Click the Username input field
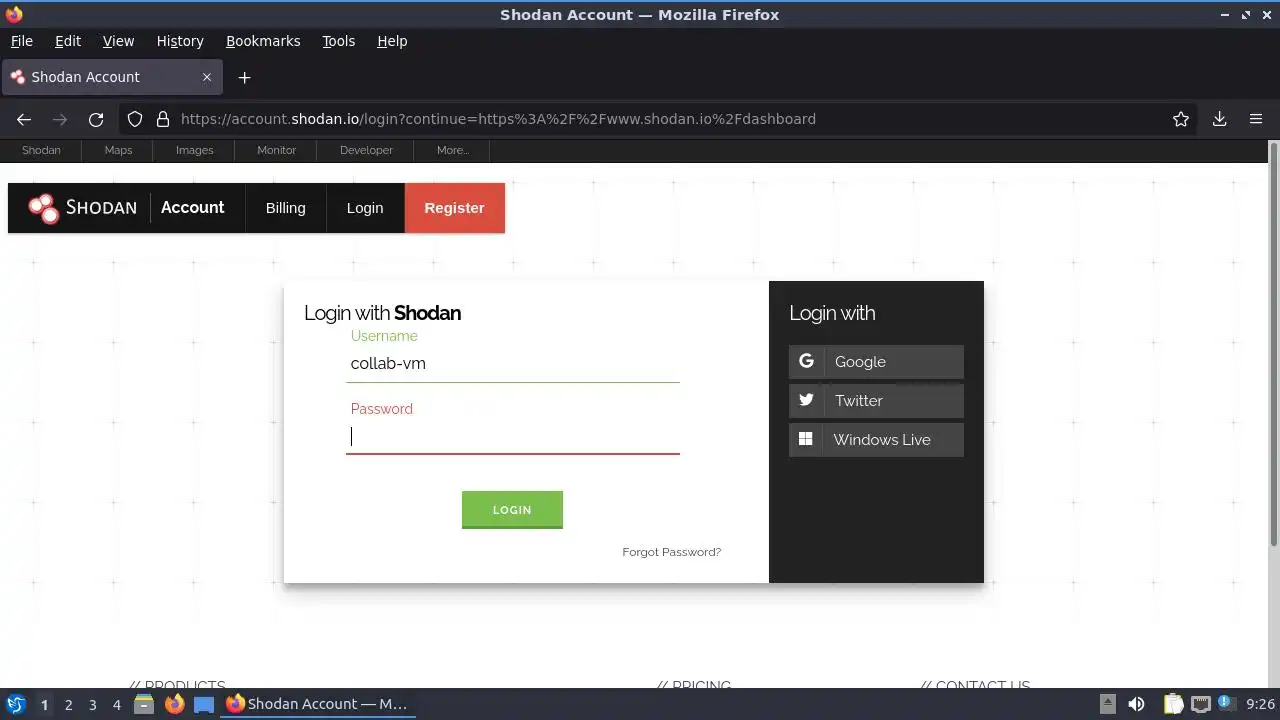 click(x=513, y=364)
